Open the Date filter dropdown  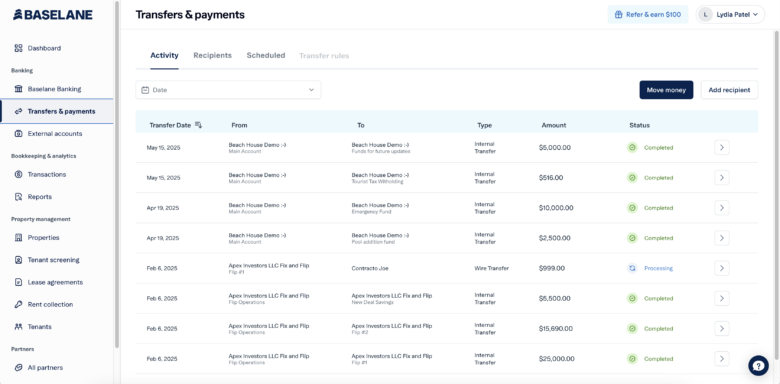pyautogui.click(x=228, y=90)
